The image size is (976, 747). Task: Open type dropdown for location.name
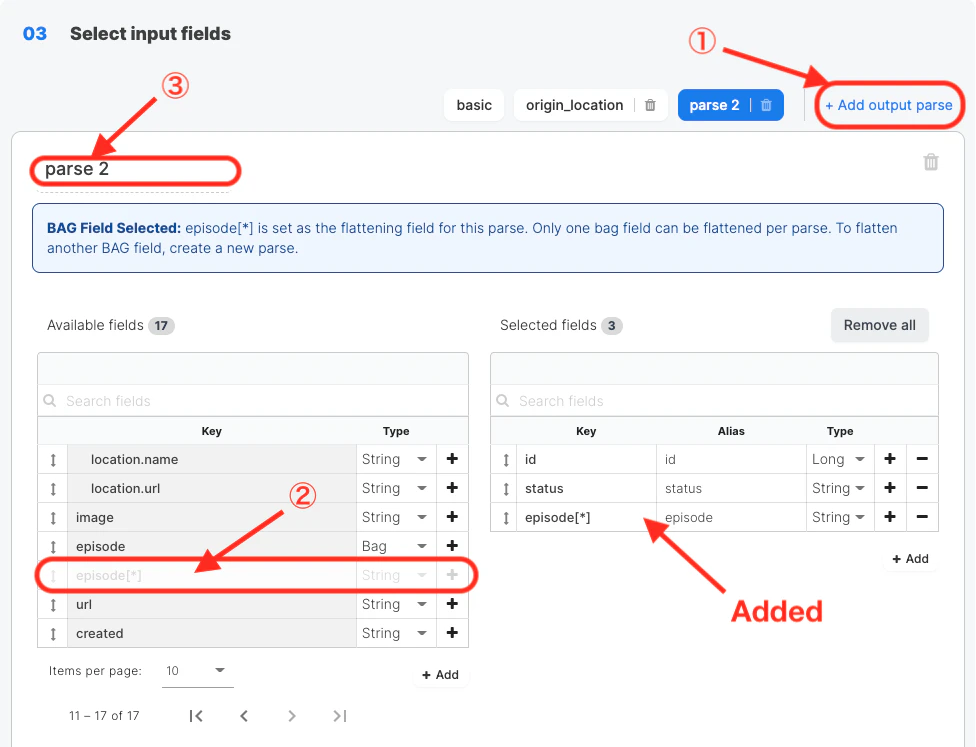click(x=395, y=459)
